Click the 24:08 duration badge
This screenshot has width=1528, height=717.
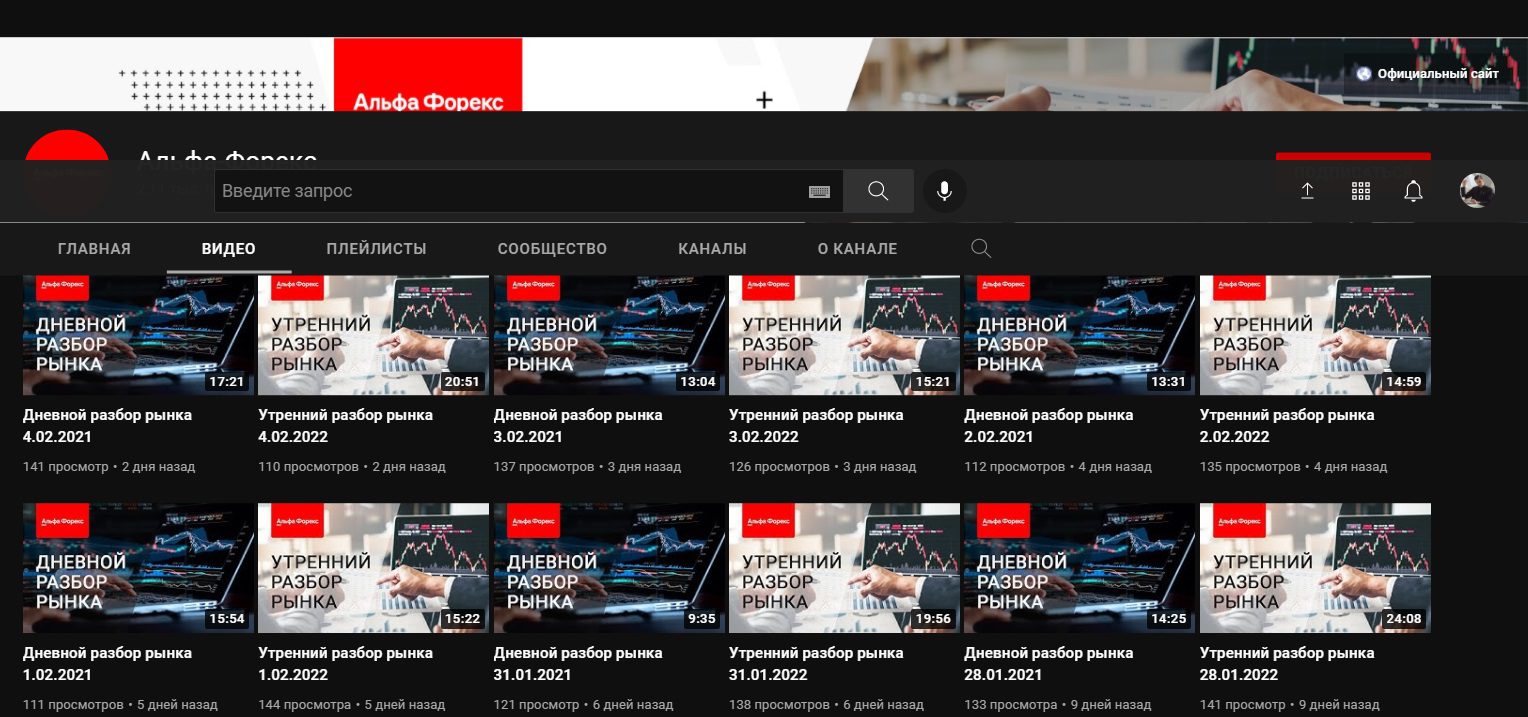[x=1404, y=619]
